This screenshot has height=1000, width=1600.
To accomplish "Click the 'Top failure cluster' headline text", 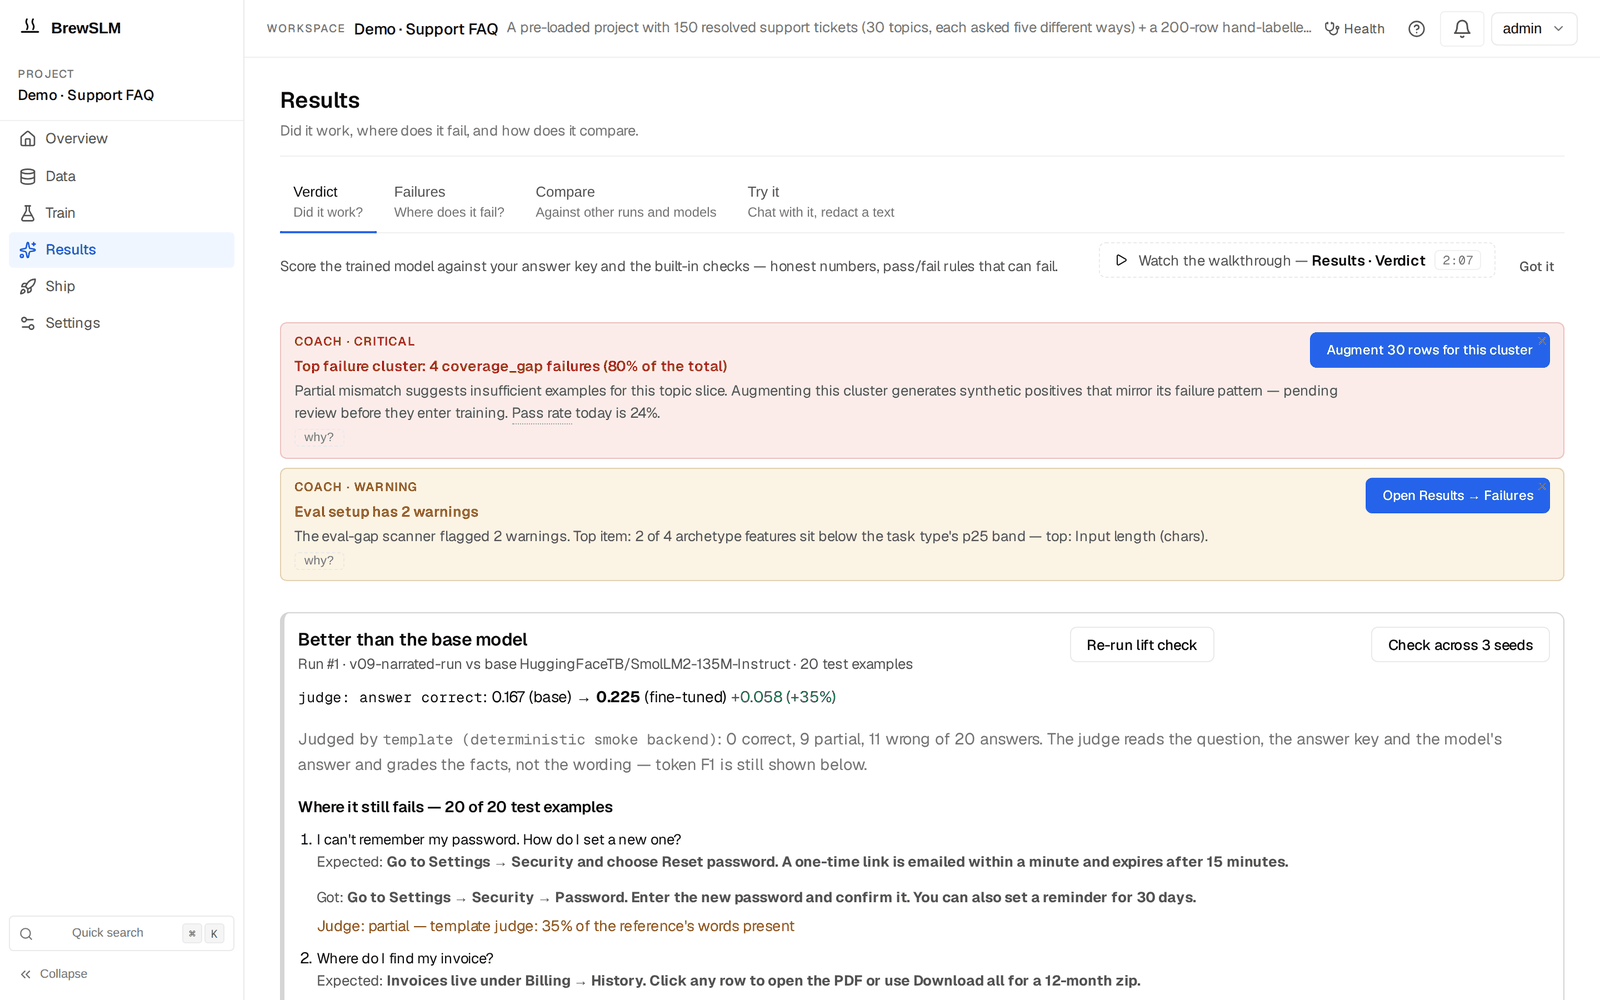I will pyautogui.click(x=510, y=366).
